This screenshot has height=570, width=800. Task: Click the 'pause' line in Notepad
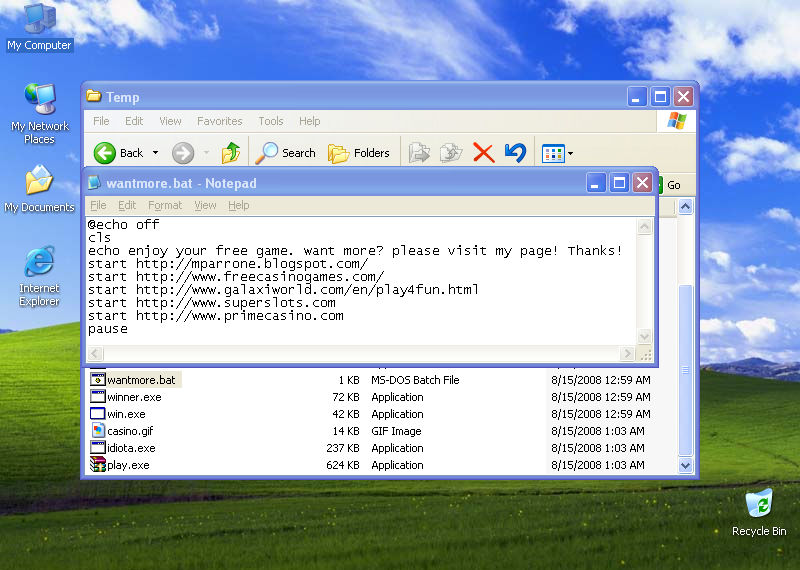108,329
